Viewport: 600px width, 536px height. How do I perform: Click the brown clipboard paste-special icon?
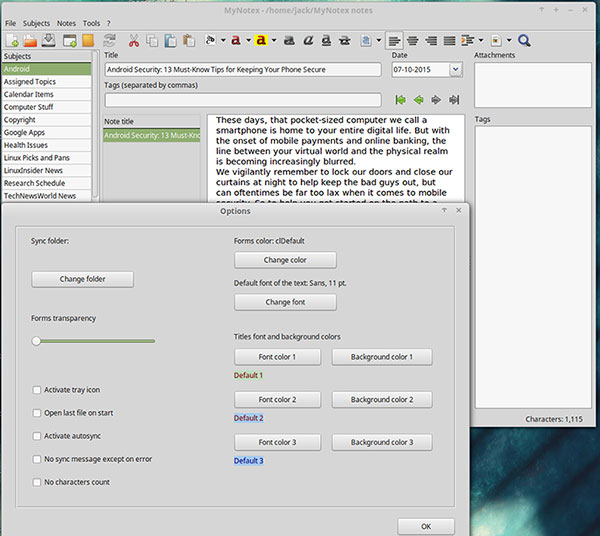[189, 40]
